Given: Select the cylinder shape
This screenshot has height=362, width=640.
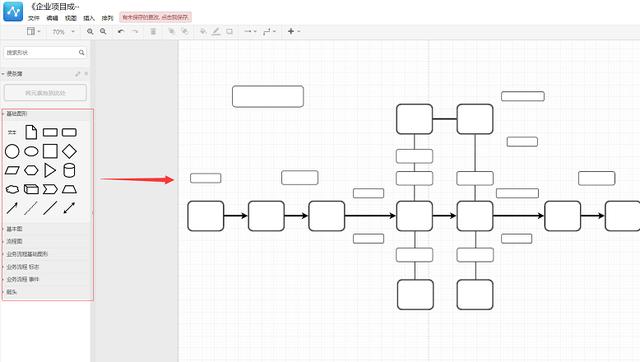Looking at the screenshot, I should 69,170.
